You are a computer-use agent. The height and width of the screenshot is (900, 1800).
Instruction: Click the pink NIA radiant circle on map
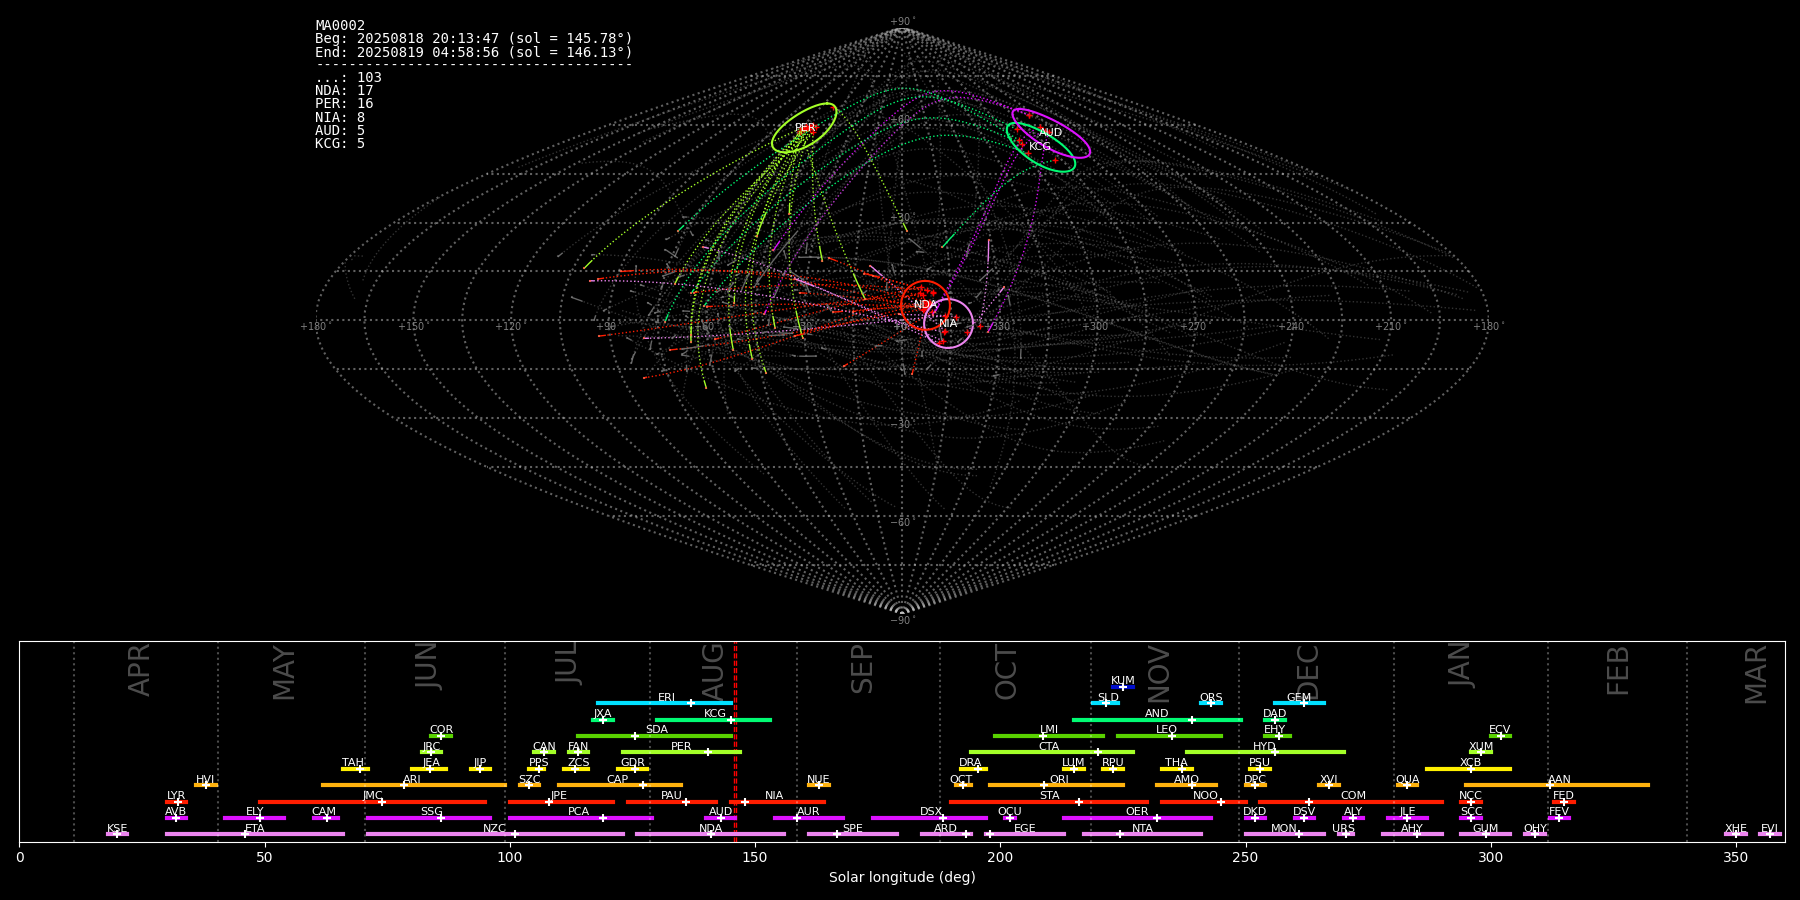point(948,323)
